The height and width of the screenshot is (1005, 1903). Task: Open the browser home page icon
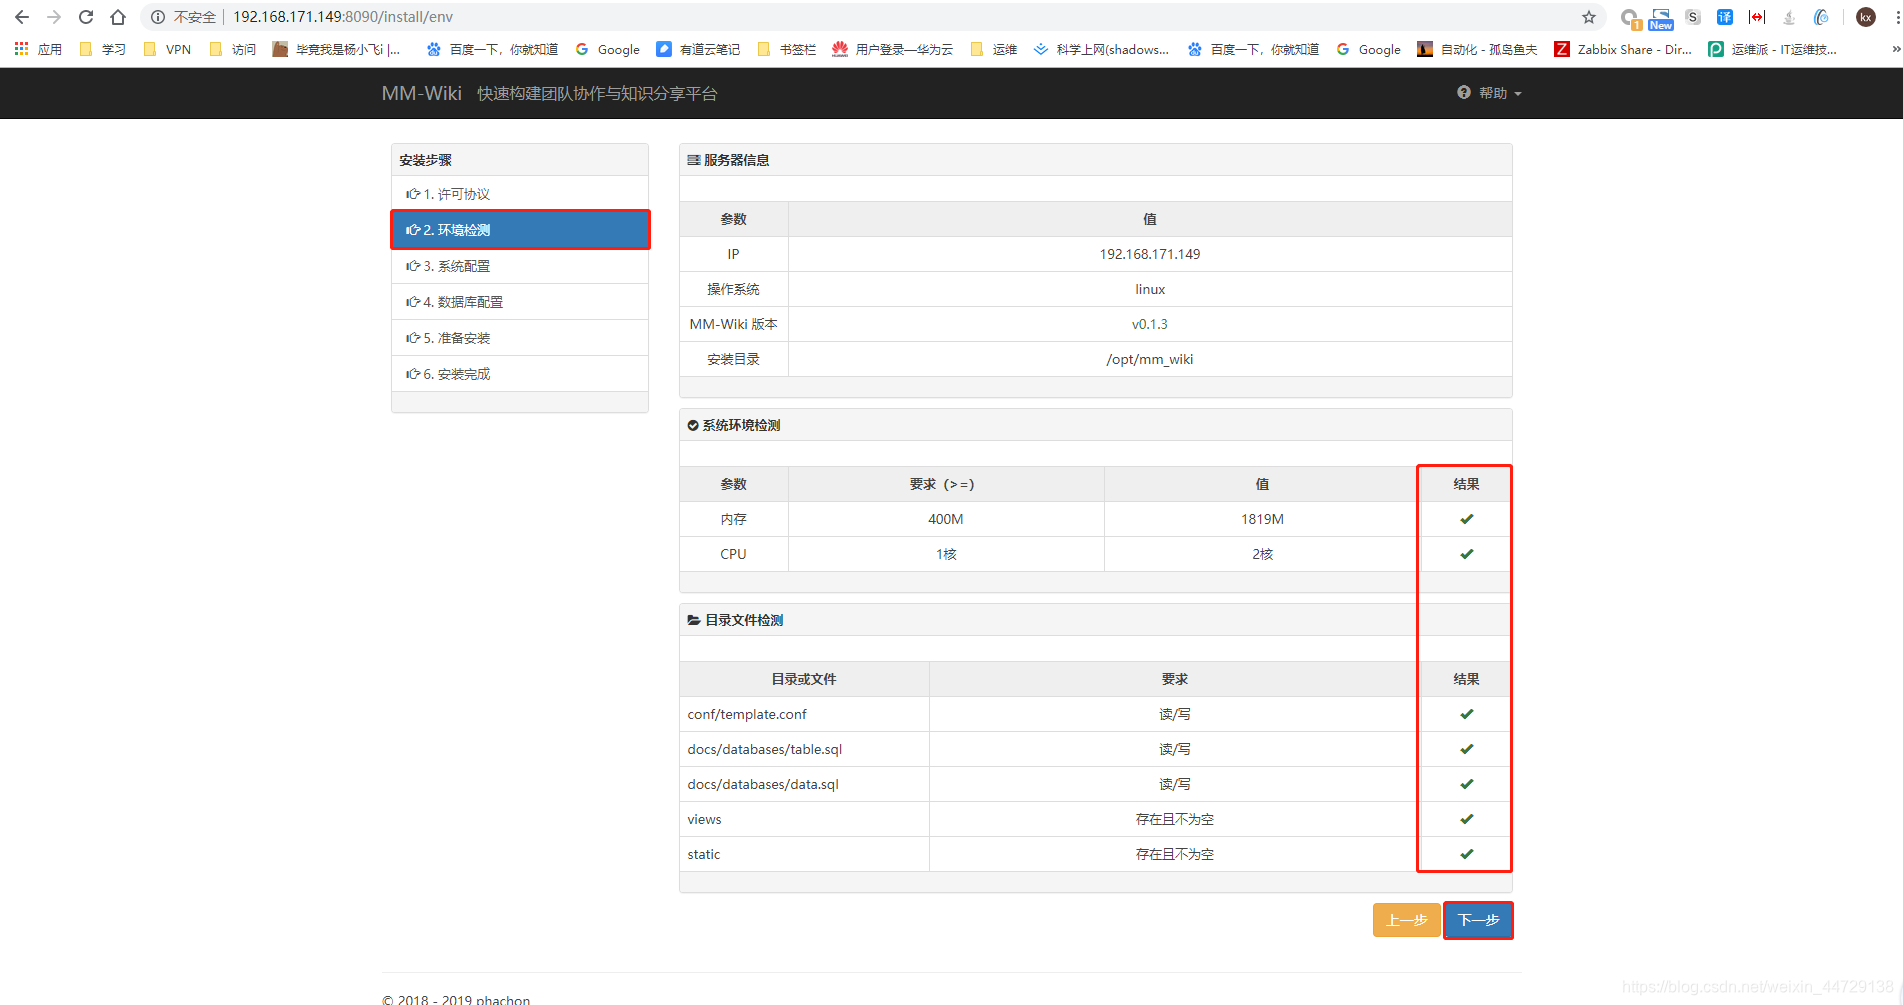click(x=118, y=17)
